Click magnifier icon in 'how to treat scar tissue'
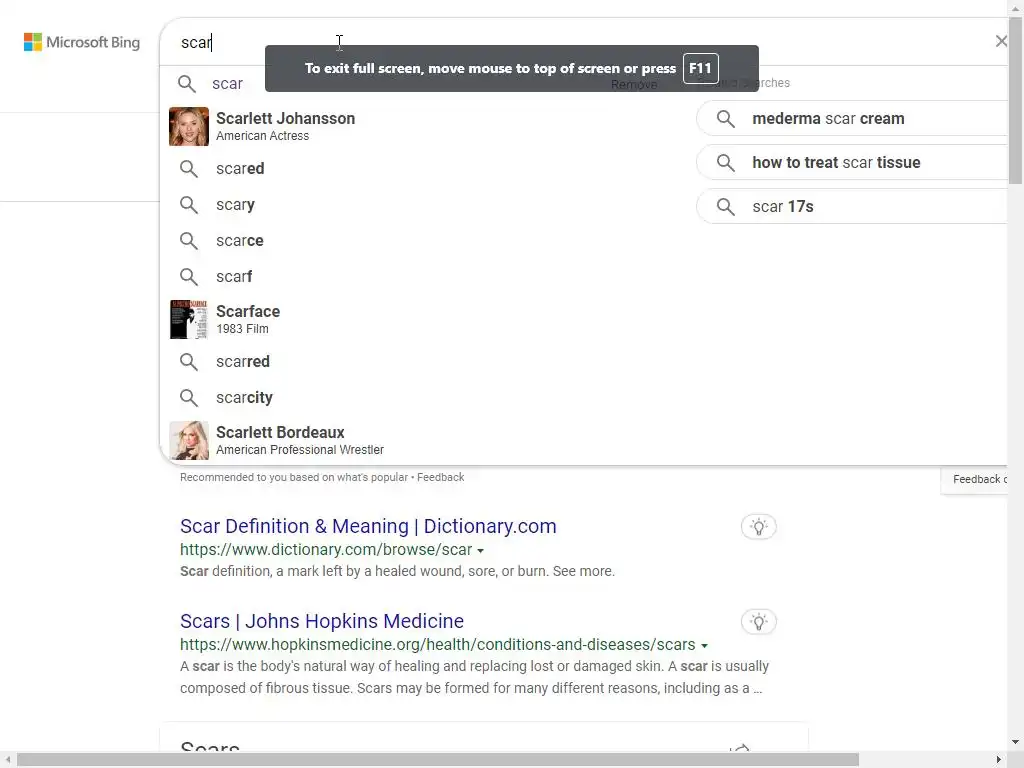 tap(726, 162)
